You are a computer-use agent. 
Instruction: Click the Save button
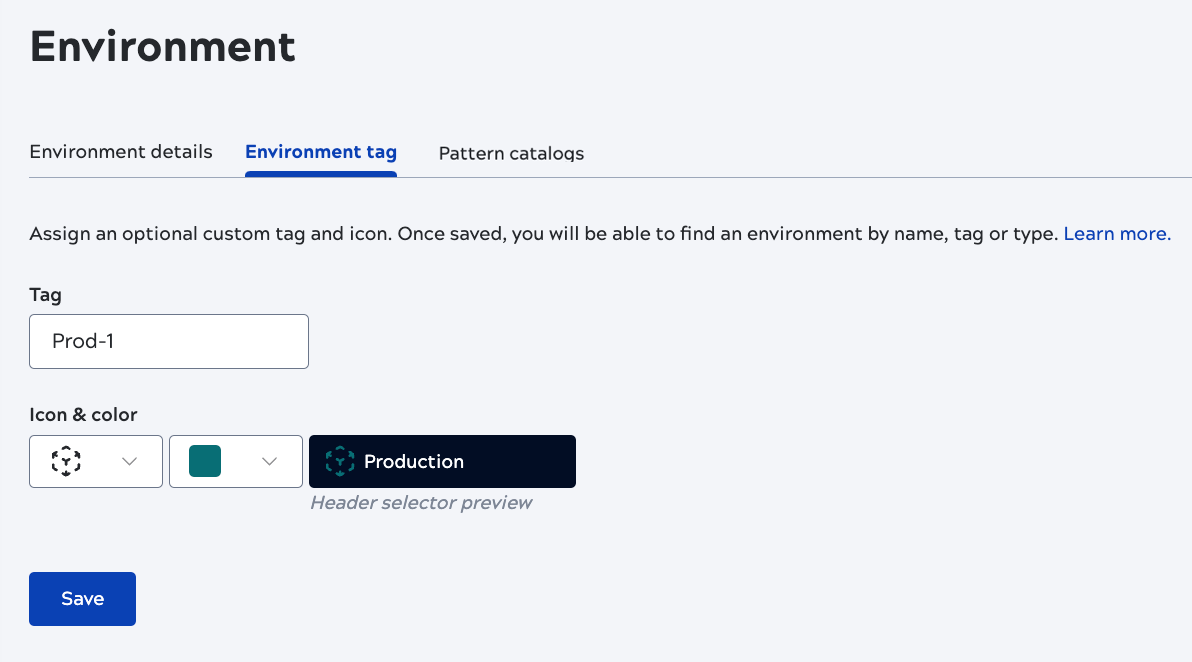point(82,598)
